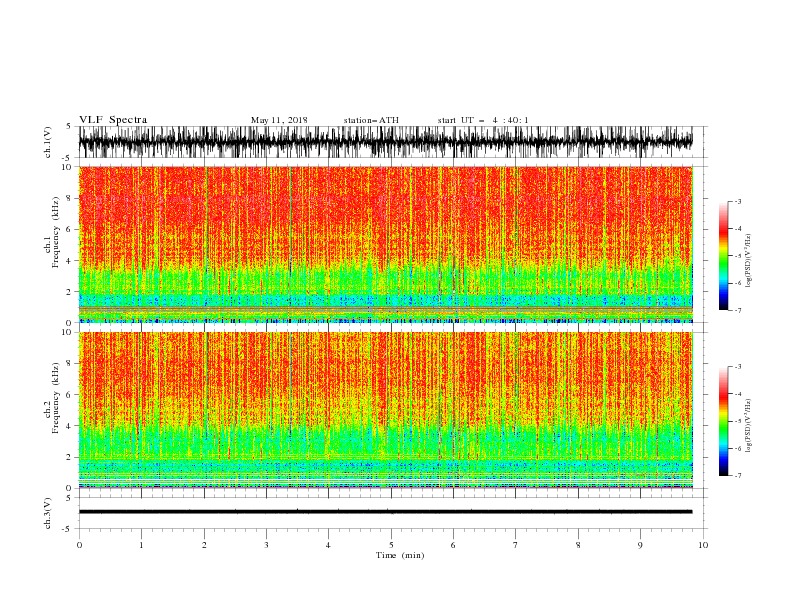This screenshot has height=612, width=792.
Task: Click time axis tick label "2"
Action: click(x=204, y=545)
